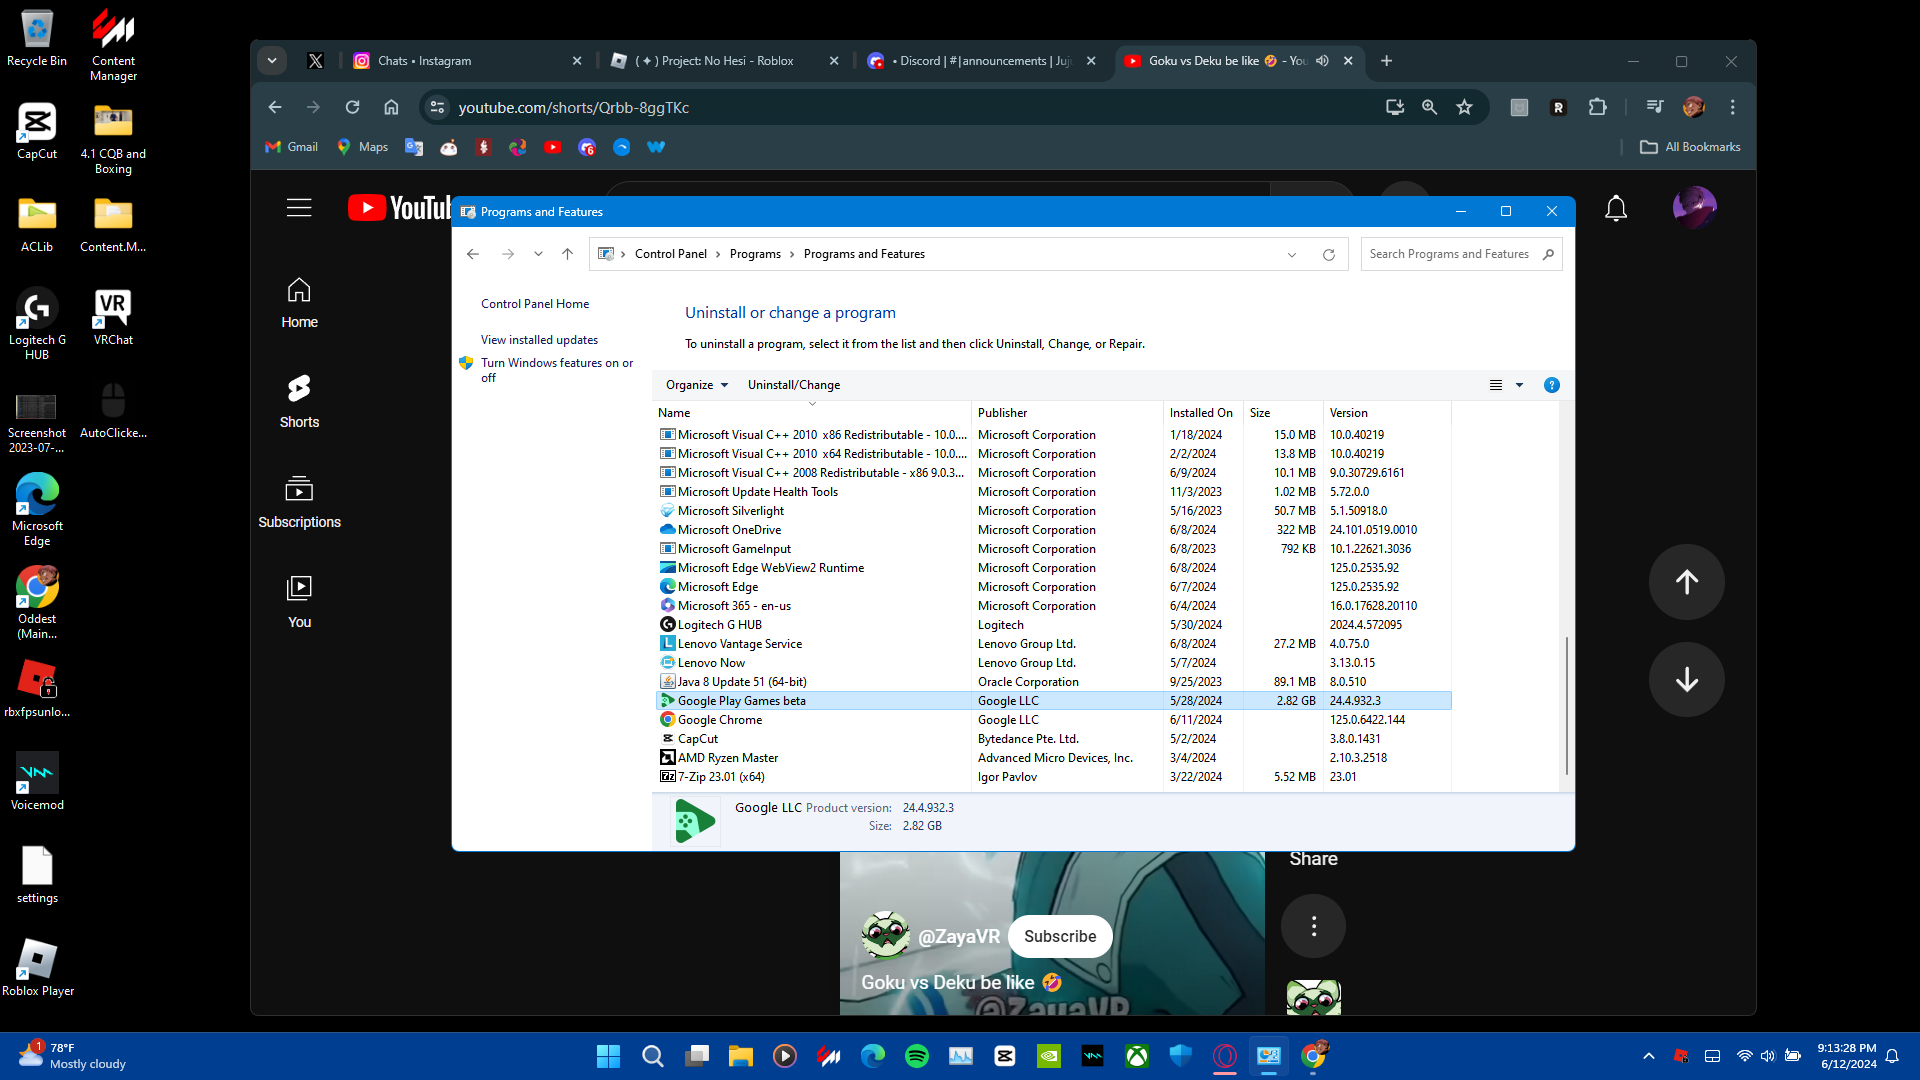Bookmark this page with the star icon
This screenshot has width=1920, height=1080.
pyautogui.click(x=1464, y=107)
